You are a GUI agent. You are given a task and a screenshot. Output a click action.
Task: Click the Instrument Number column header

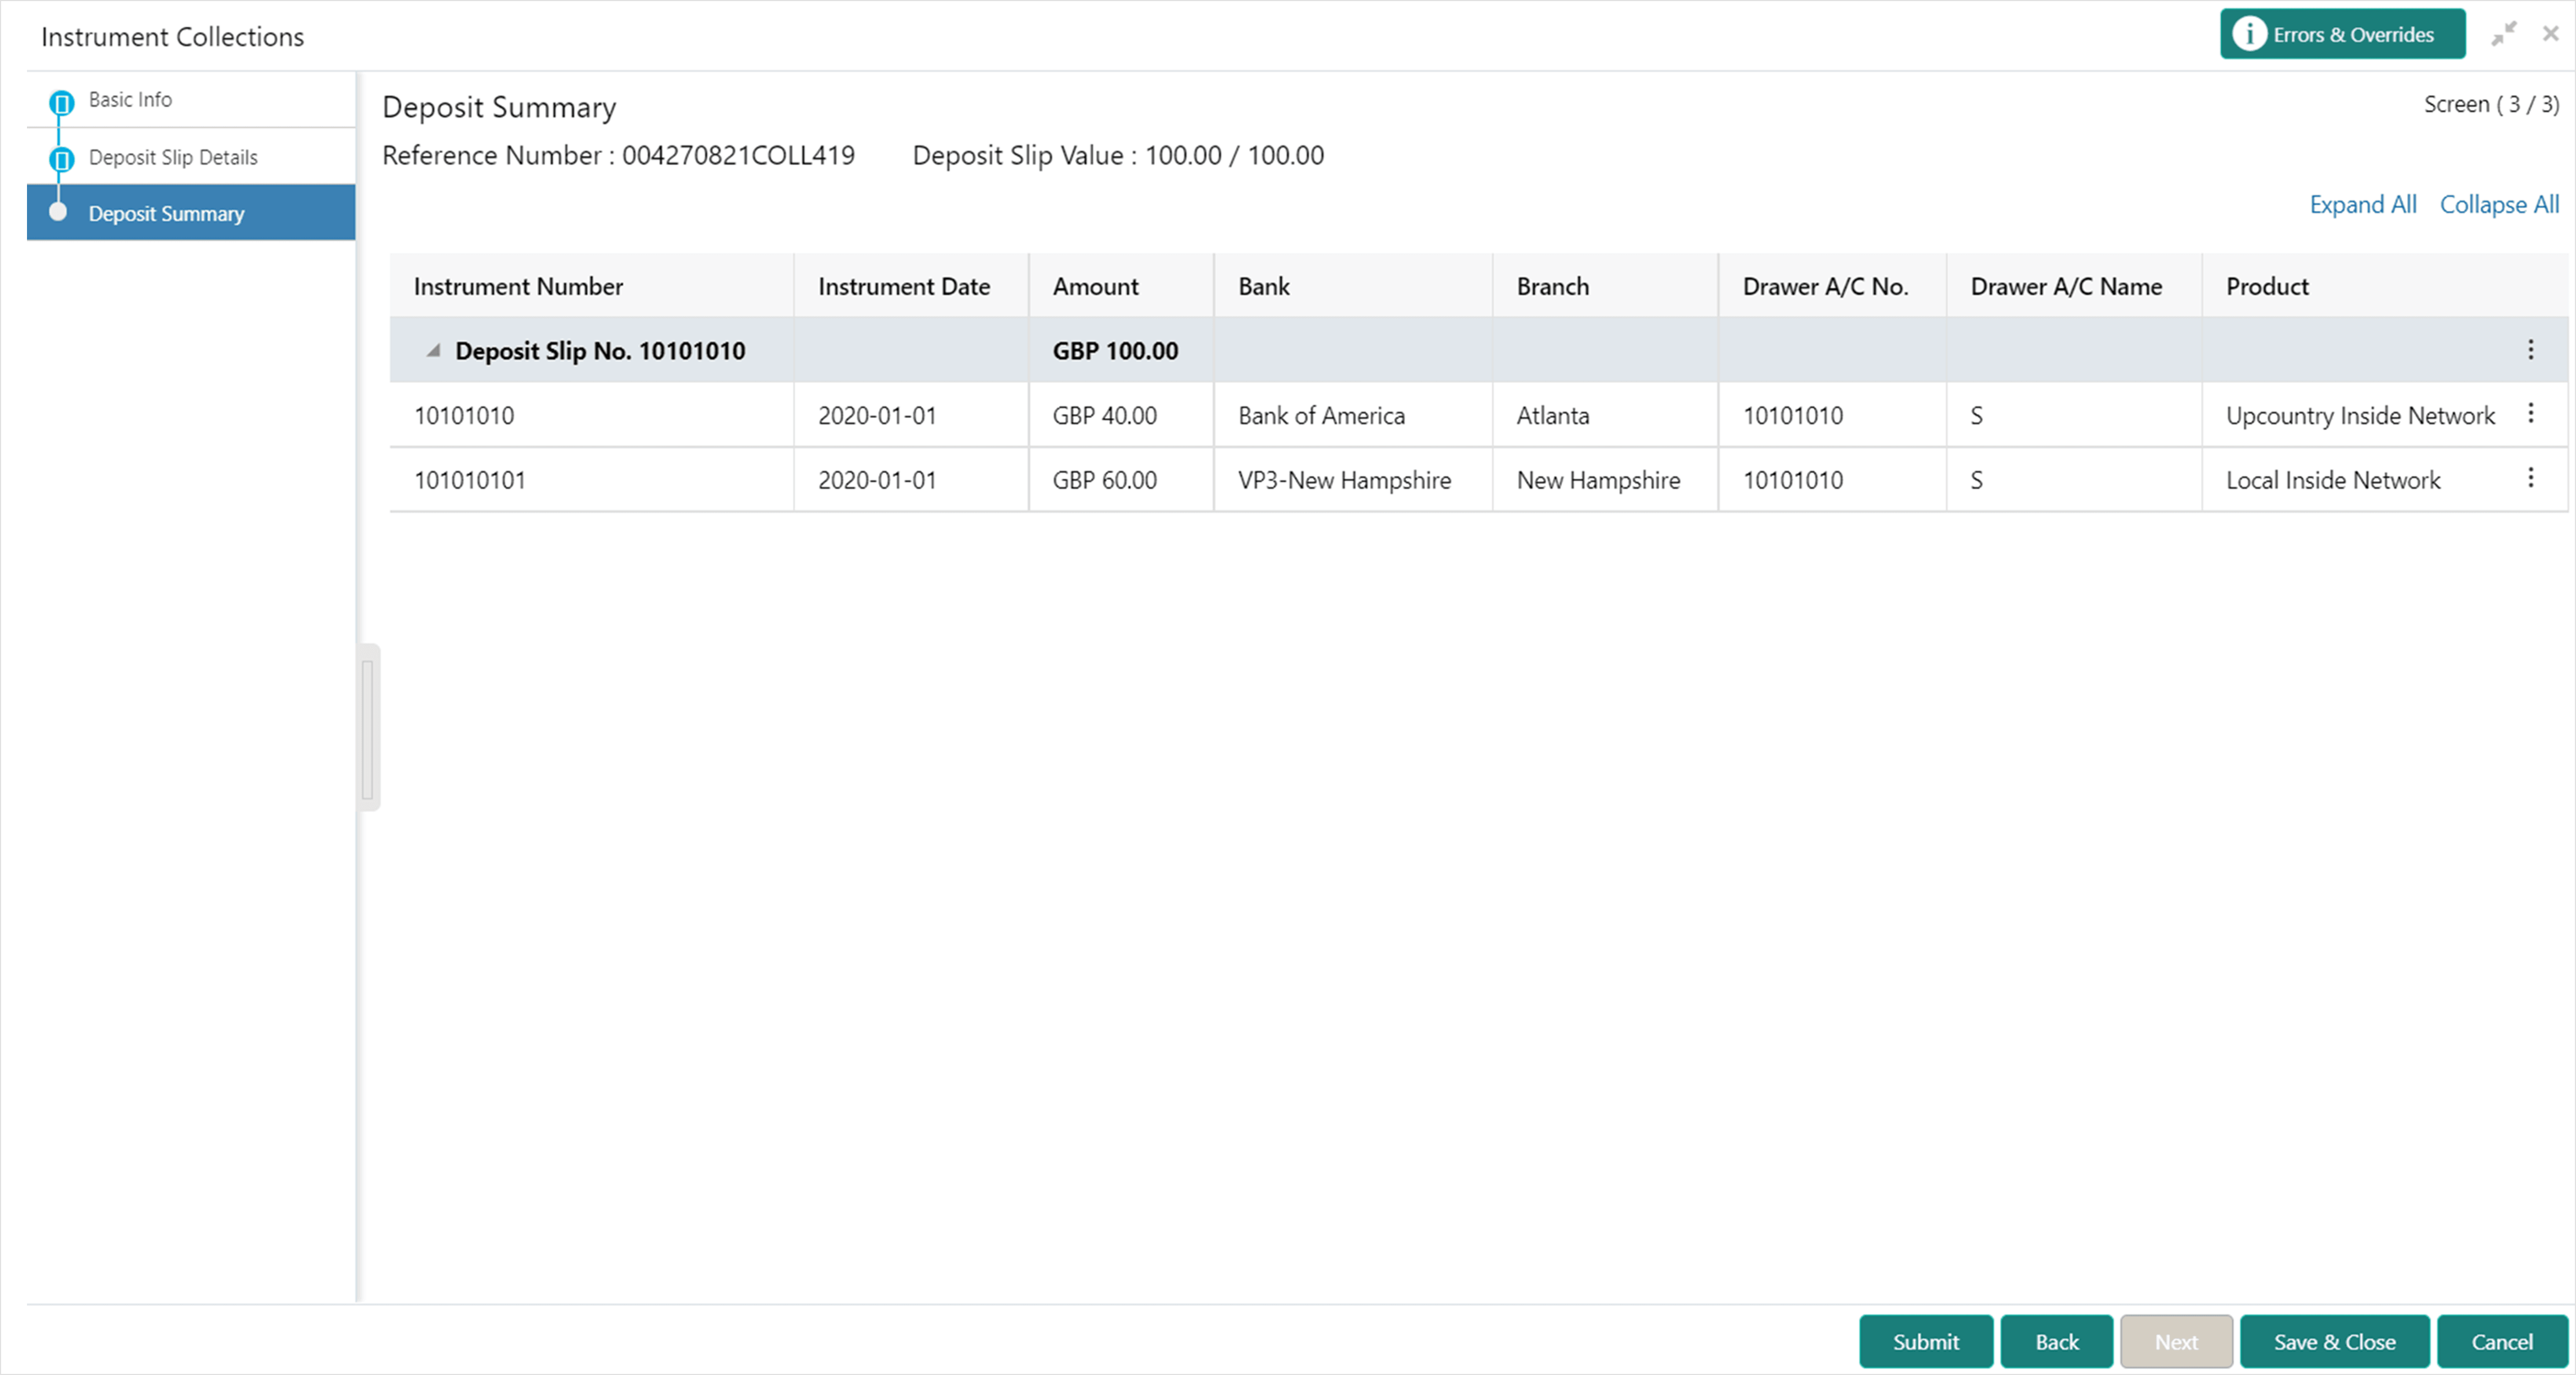point(518,287)
